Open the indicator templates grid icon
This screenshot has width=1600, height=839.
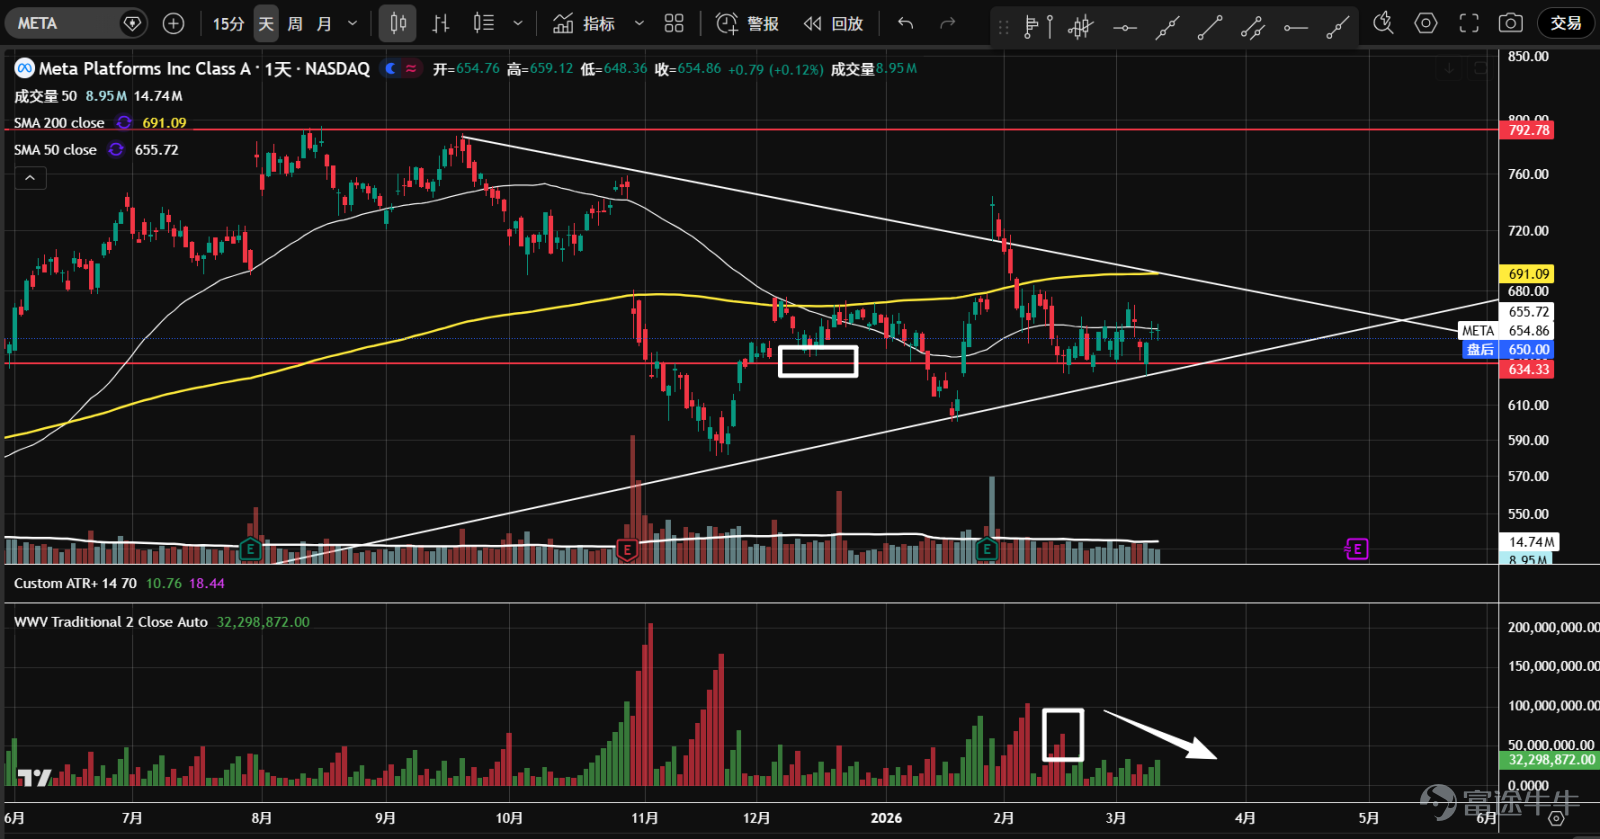[674, 23]
